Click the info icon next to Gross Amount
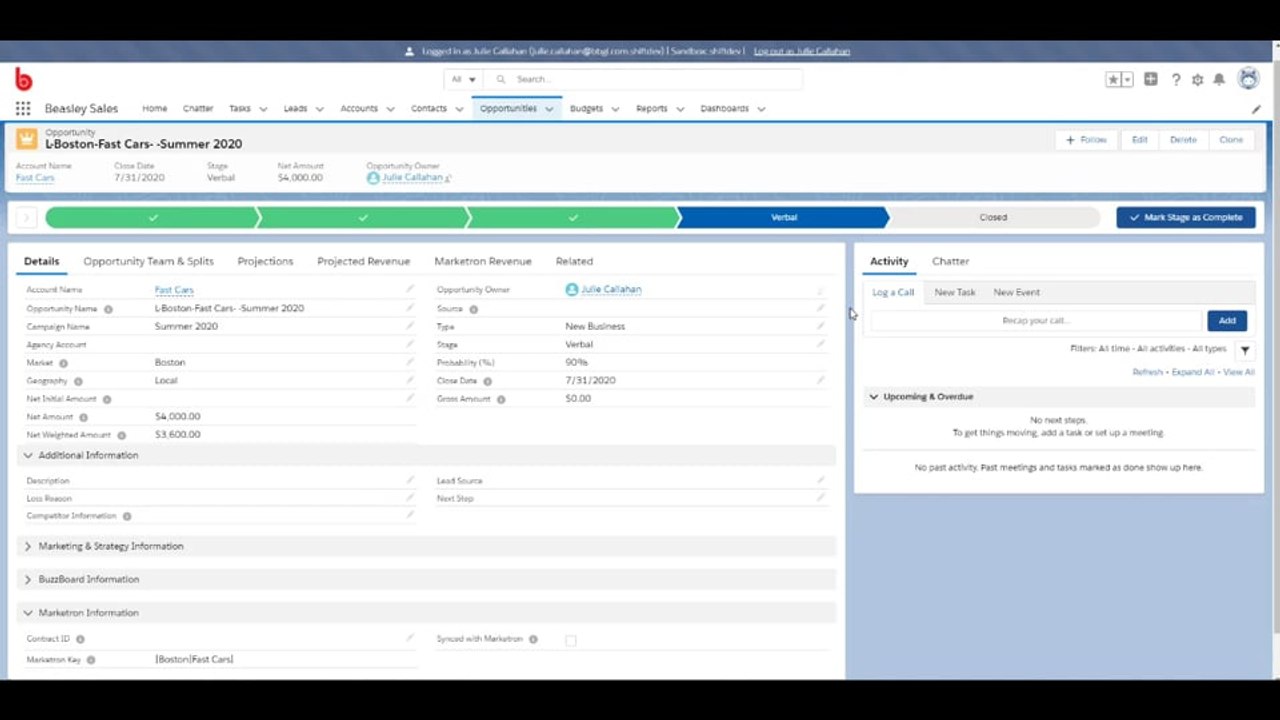Screen dimensions: 1280x720 coord(501,399)
